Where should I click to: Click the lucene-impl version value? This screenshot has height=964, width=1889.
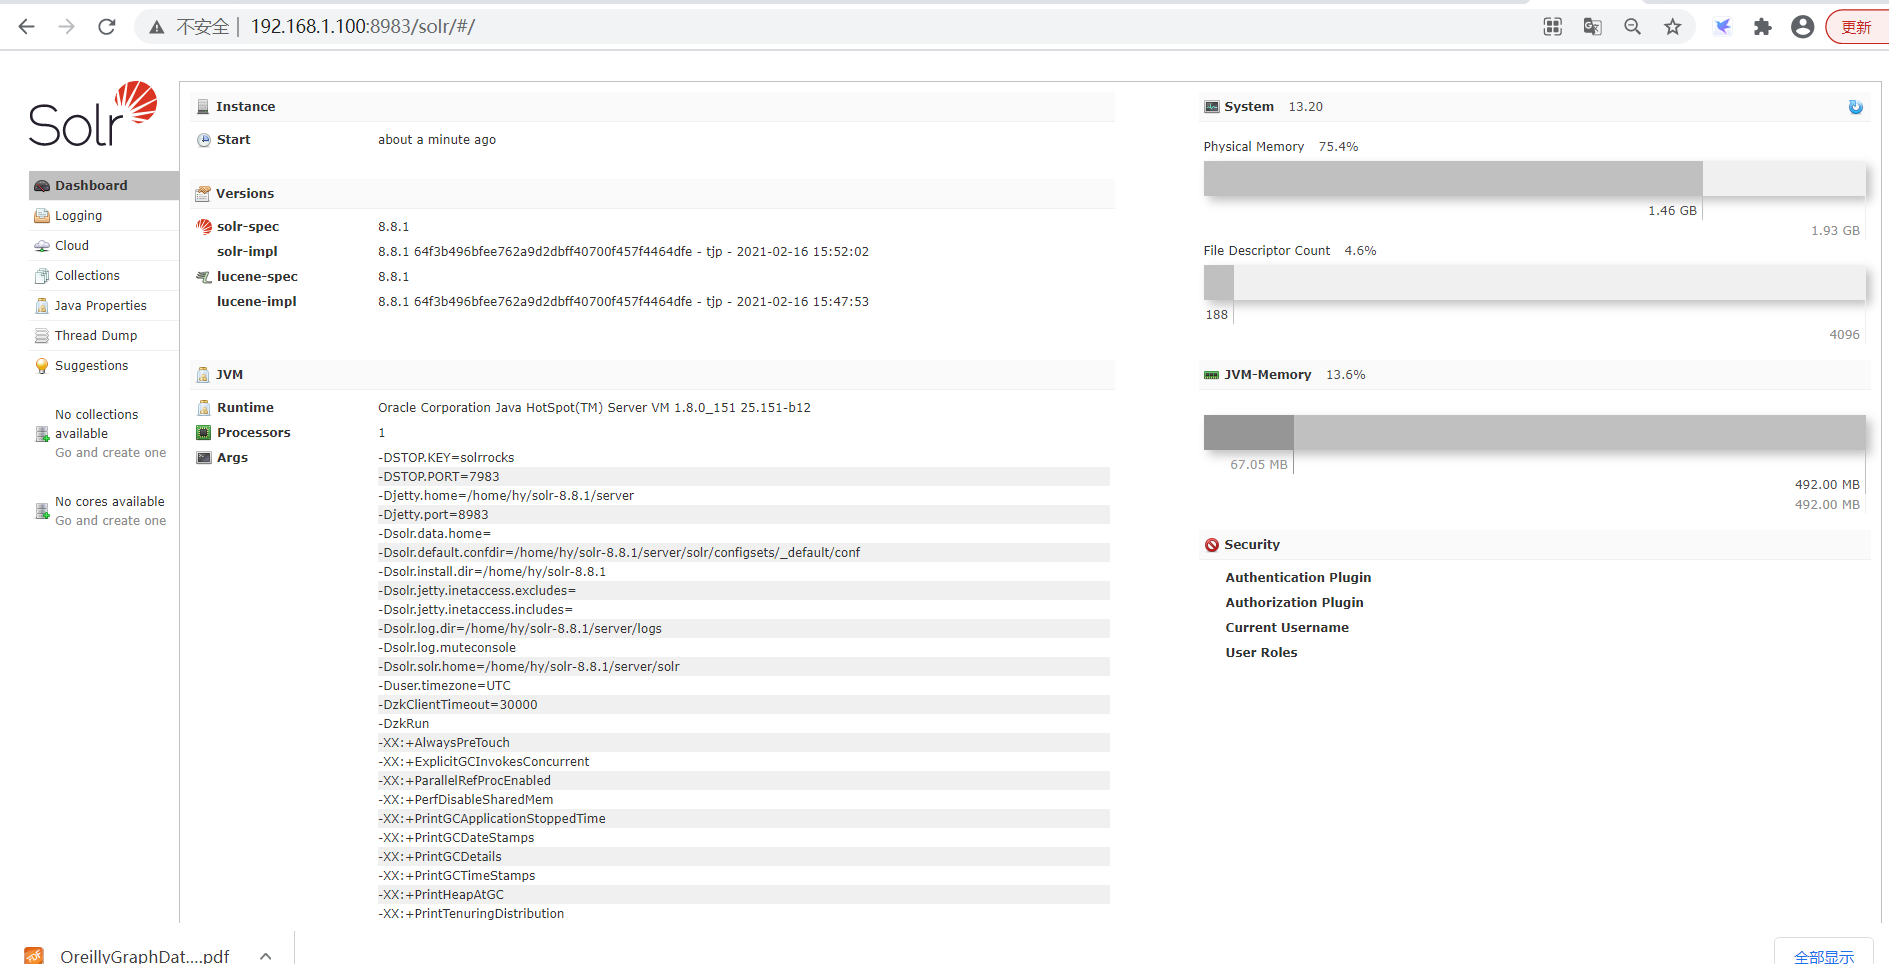coord(623,302)
